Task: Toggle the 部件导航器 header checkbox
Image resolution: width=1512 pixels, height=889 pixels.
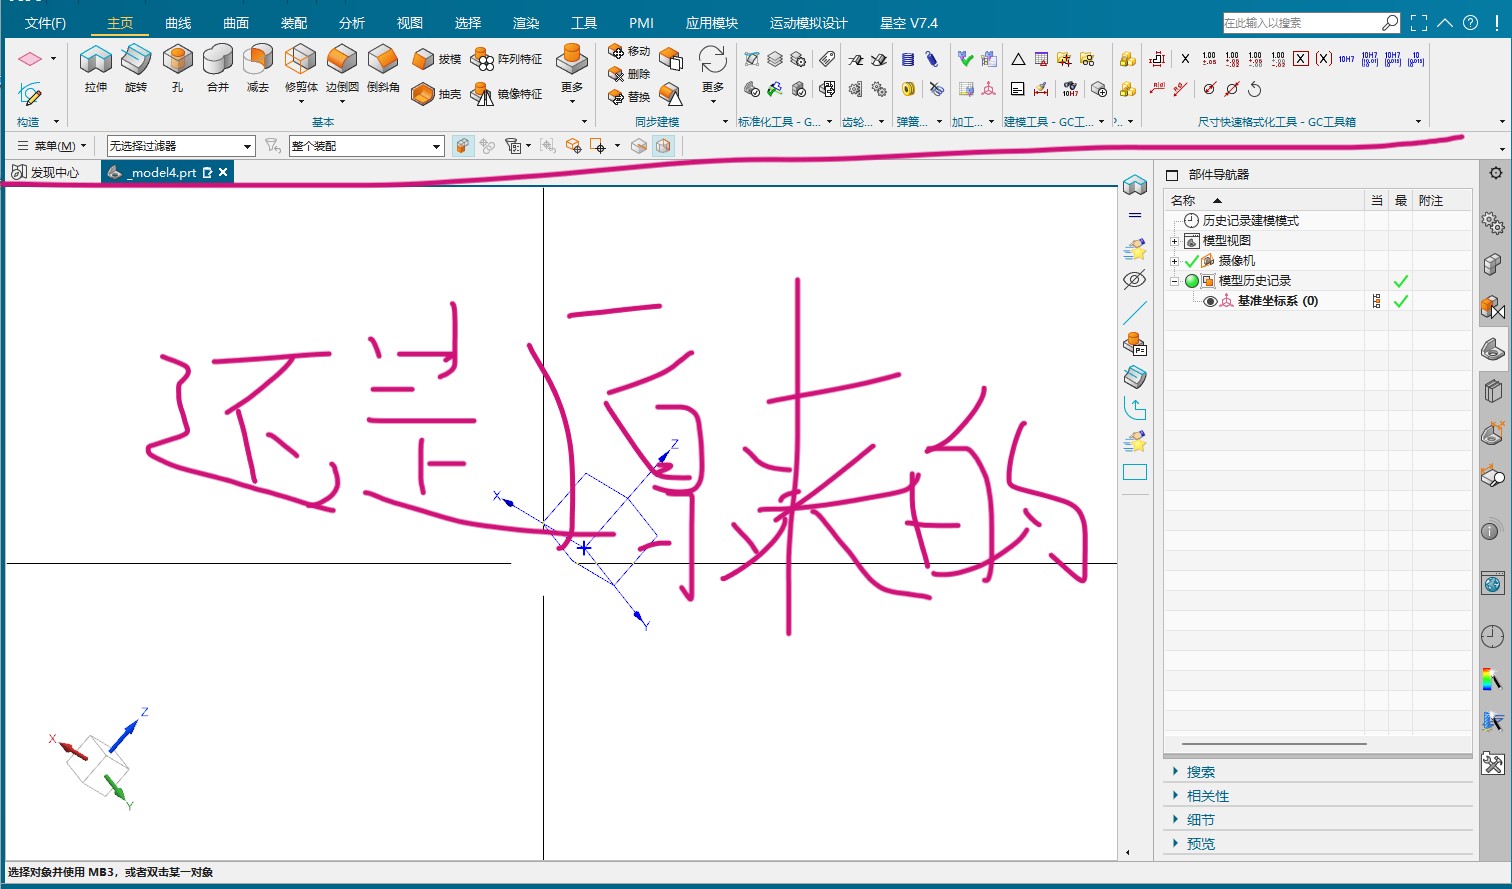Action: click(1173, 175)
